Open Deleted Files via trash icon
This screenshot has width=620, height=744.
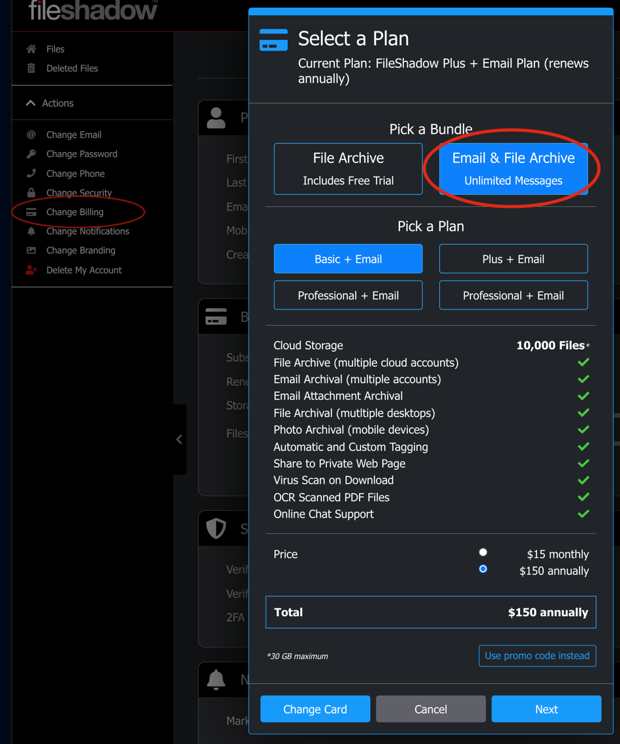(31, 68)
